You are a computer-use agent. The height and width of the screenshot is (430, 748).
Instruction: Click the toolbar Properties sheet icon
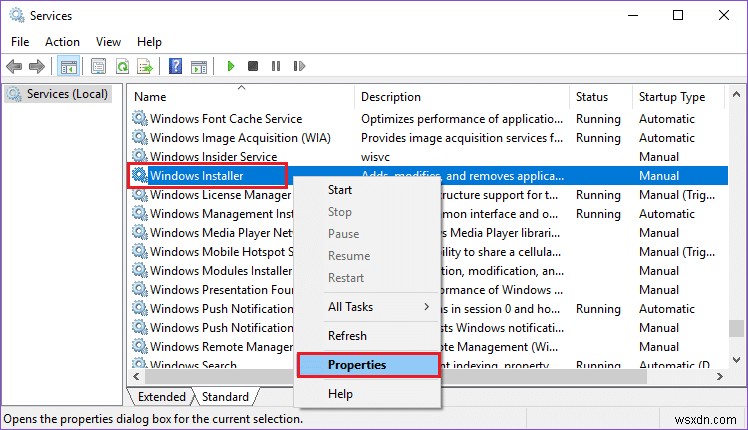98,66
